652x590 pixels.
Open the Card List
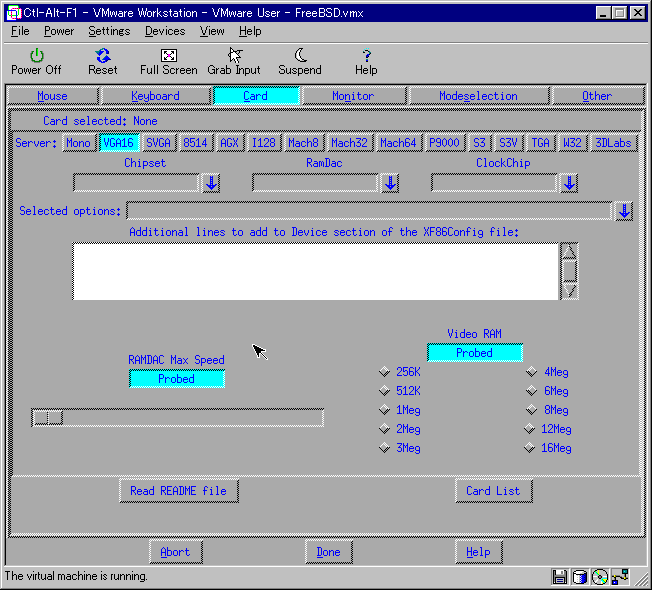(x=494, y=491)
